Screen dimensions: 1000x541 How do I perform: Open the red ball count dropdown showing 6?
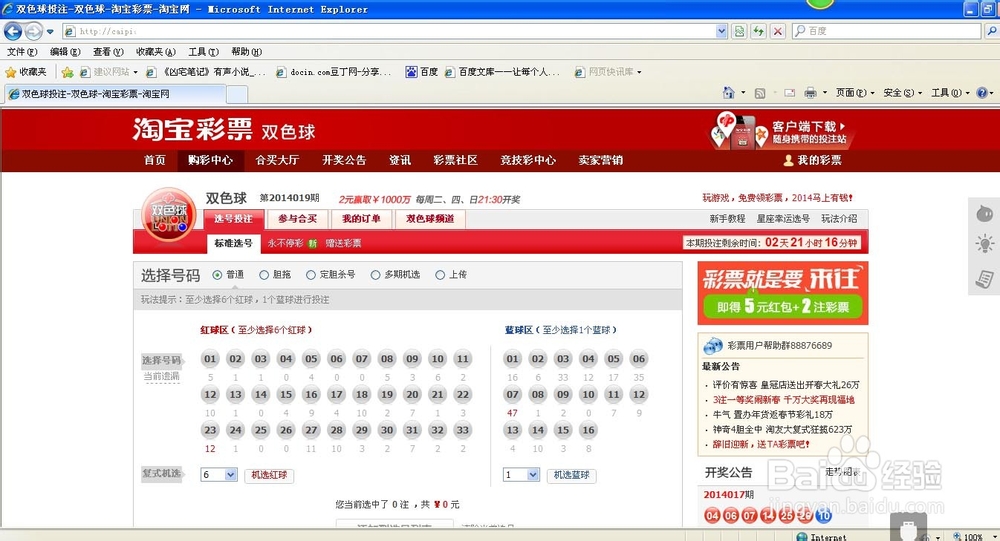click(219, 475)
